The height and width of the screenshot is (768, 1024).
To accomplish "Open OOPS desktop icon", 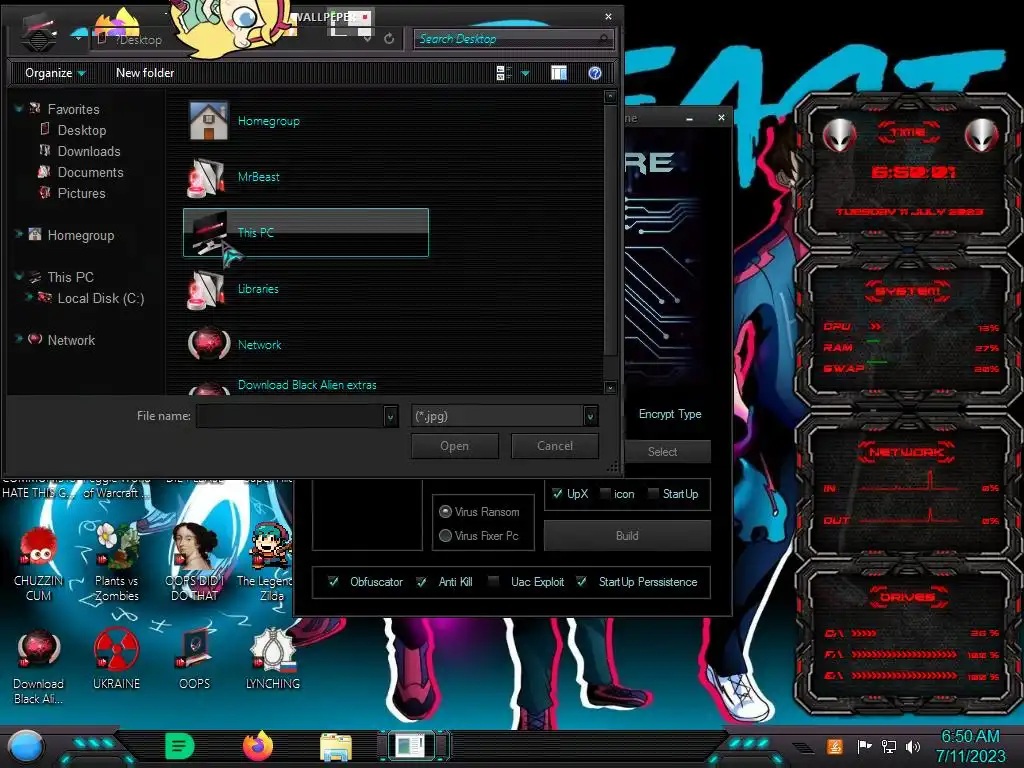I will (195, 660).
